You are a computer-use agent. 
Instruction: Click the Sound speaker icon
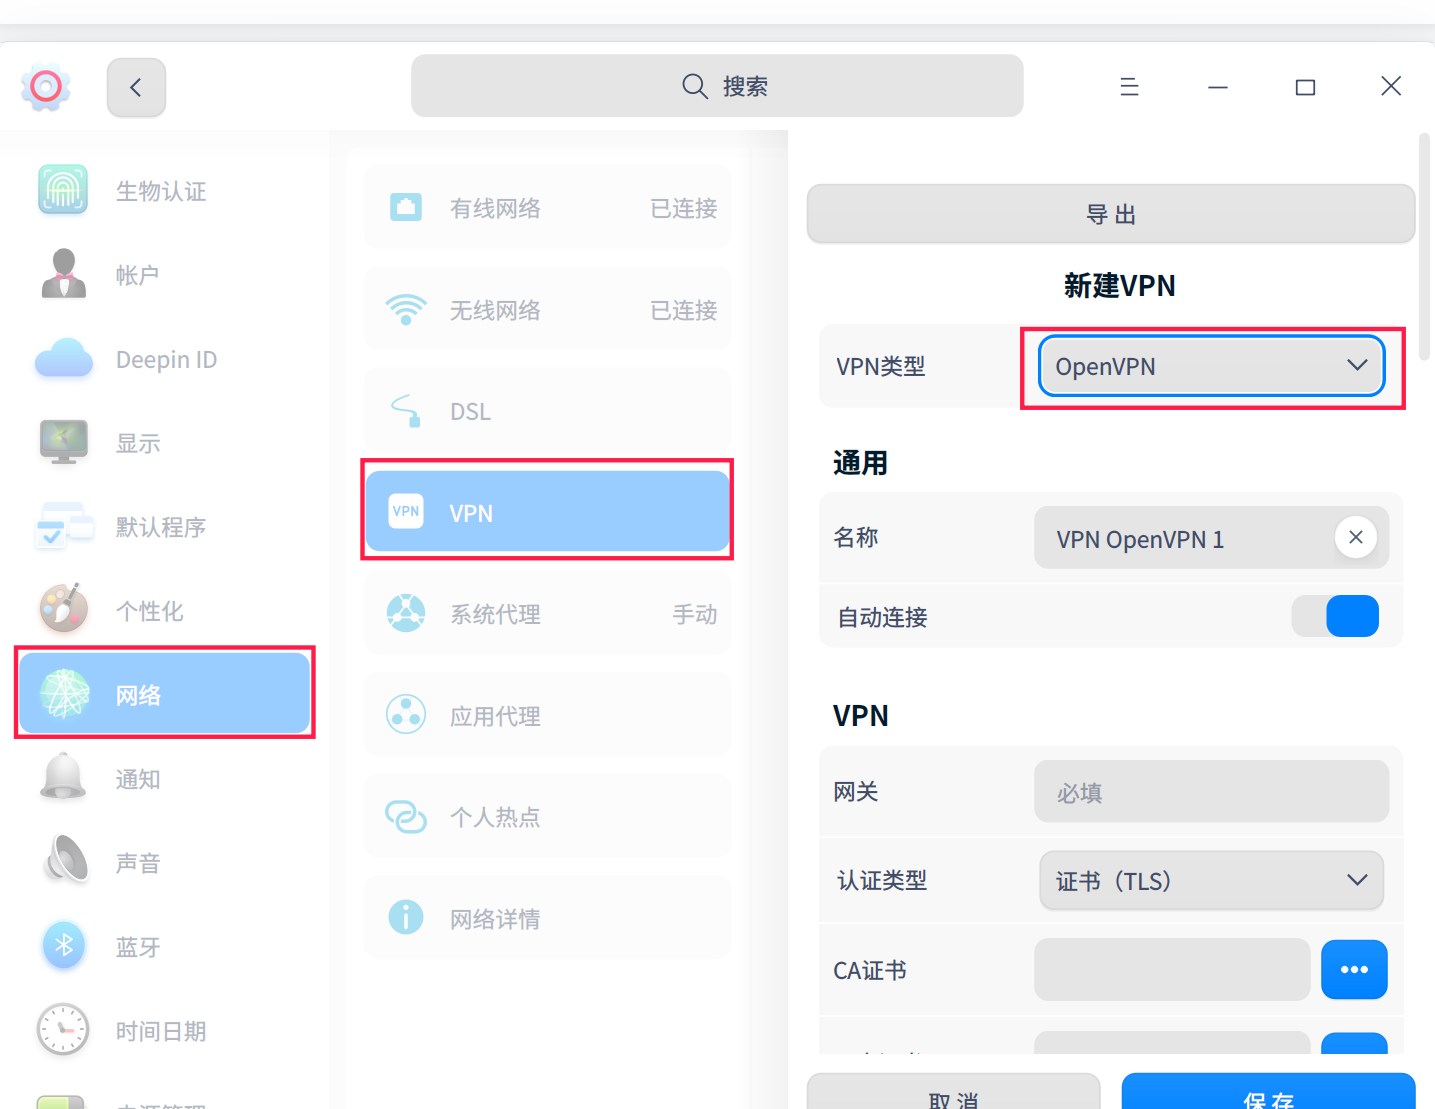(x=65, y=860)
